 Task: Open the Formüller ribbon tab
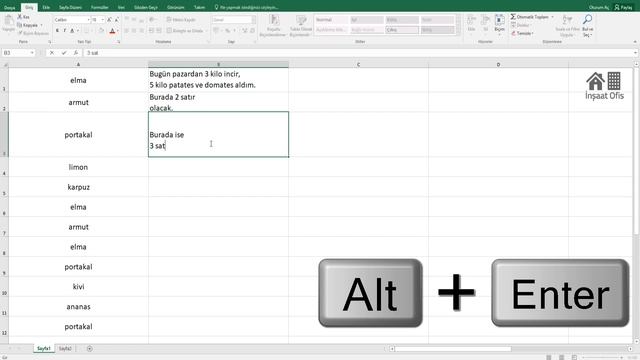point(100,7)
